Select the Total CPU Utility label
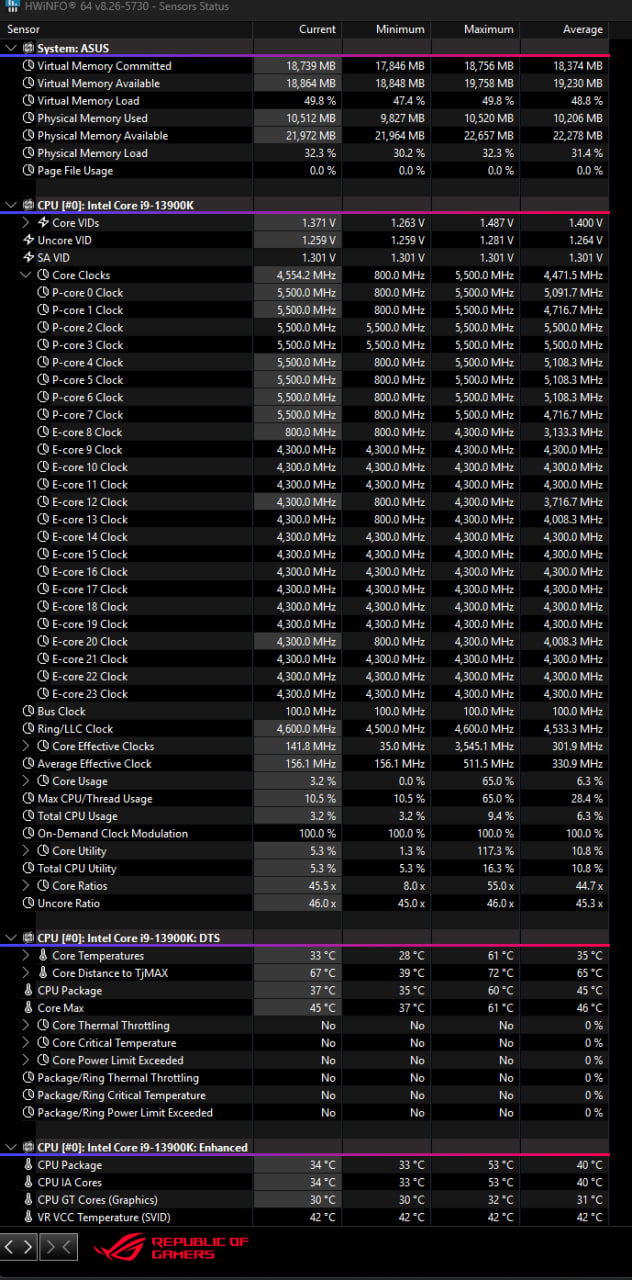632x1280 pixels. point(77,868)
